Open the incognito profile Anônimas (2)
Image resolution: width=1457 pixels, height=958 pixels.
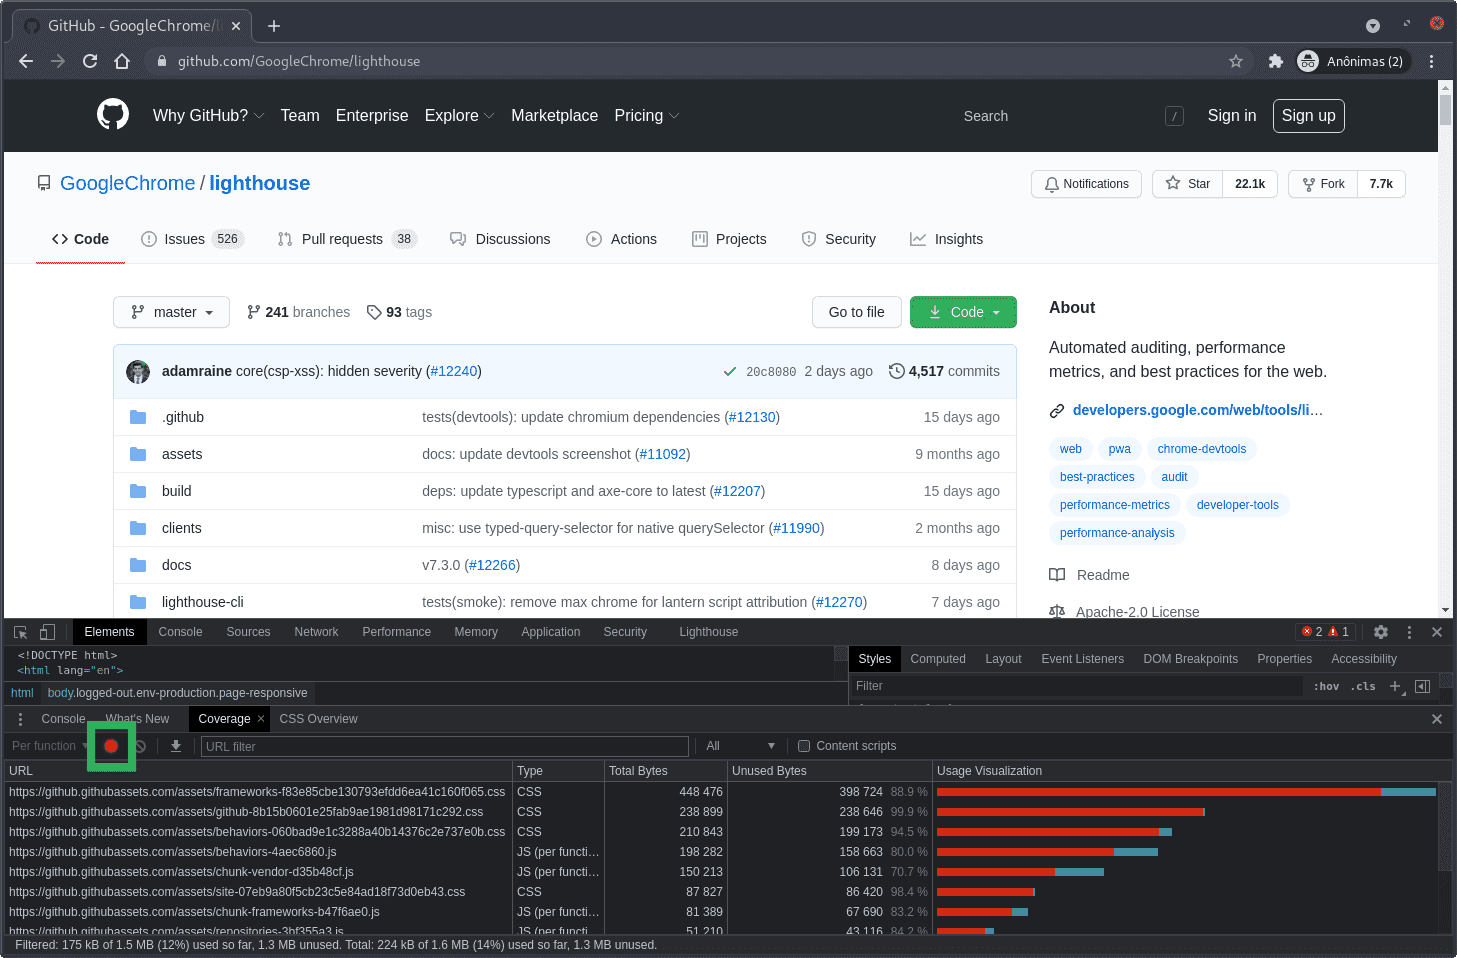pos(1353,61)
